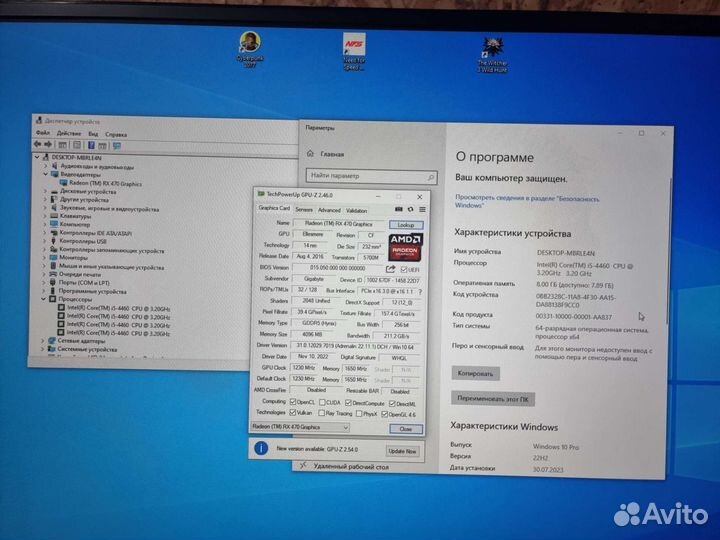Click the Lookup button in GPU-Z
Image resolution: width=720 pixels, height=540 pixels.
coord(406,225)
